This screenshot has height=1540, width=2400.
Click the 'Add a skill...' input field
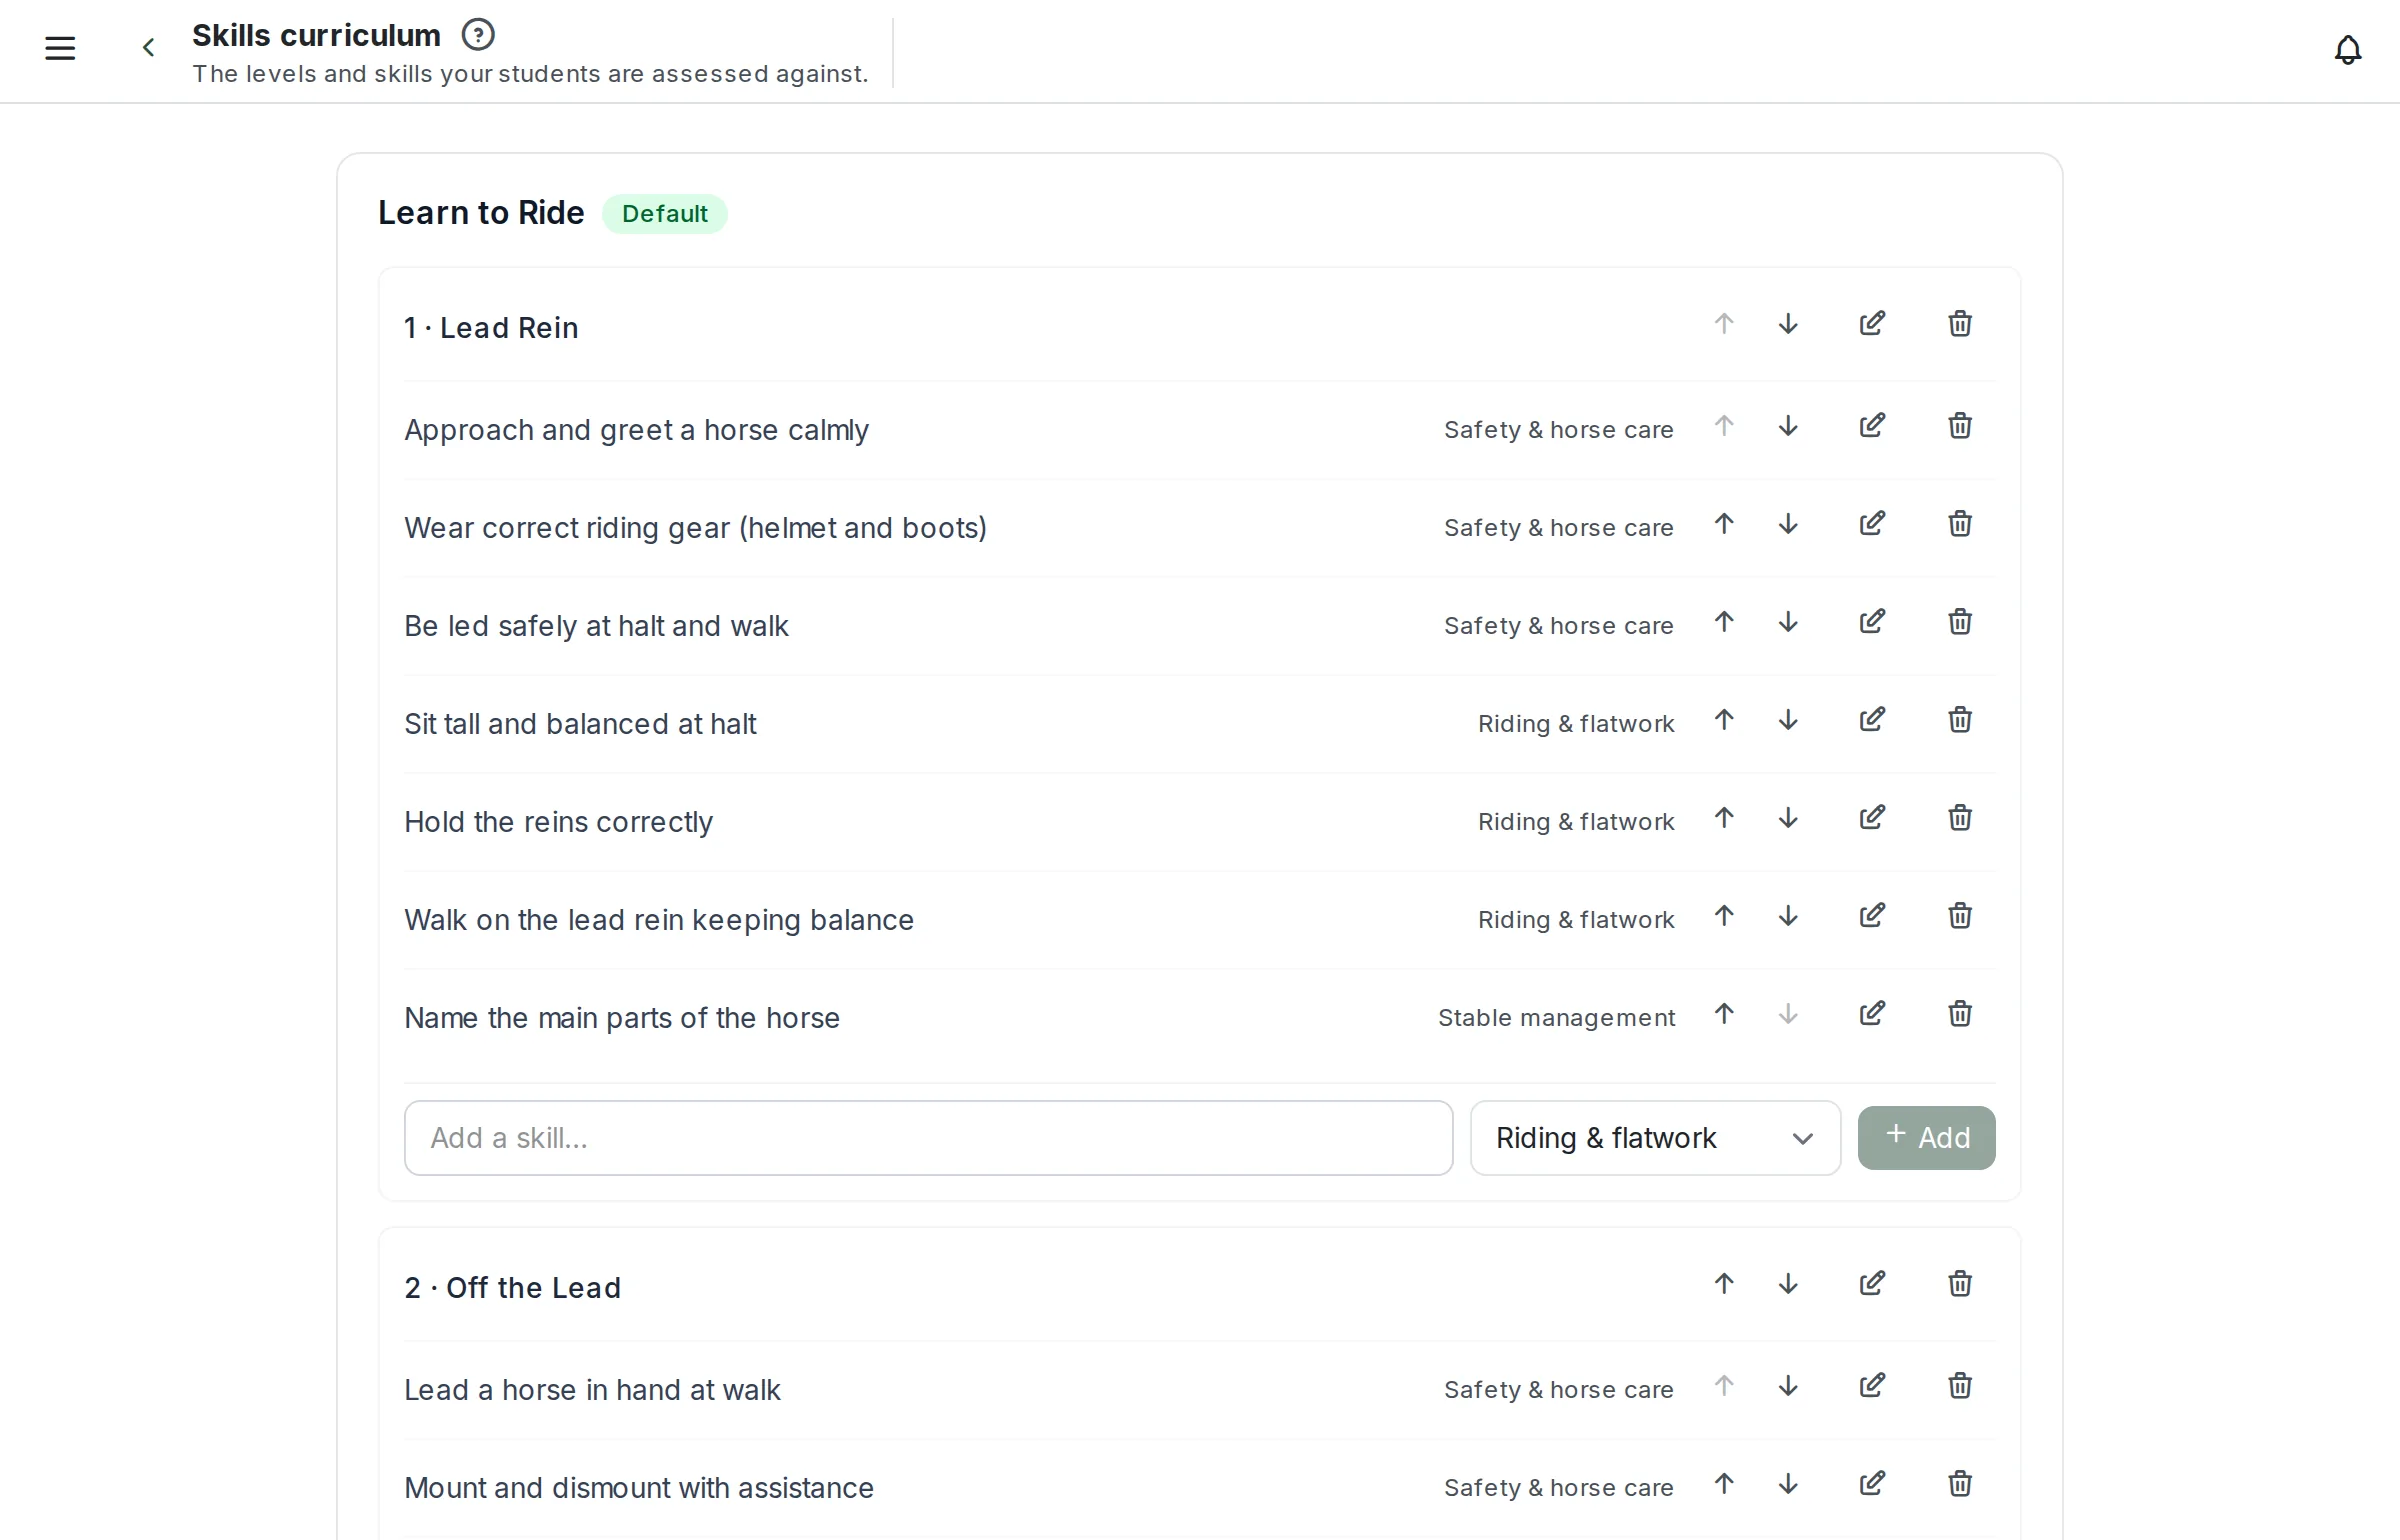[928, 1138]
